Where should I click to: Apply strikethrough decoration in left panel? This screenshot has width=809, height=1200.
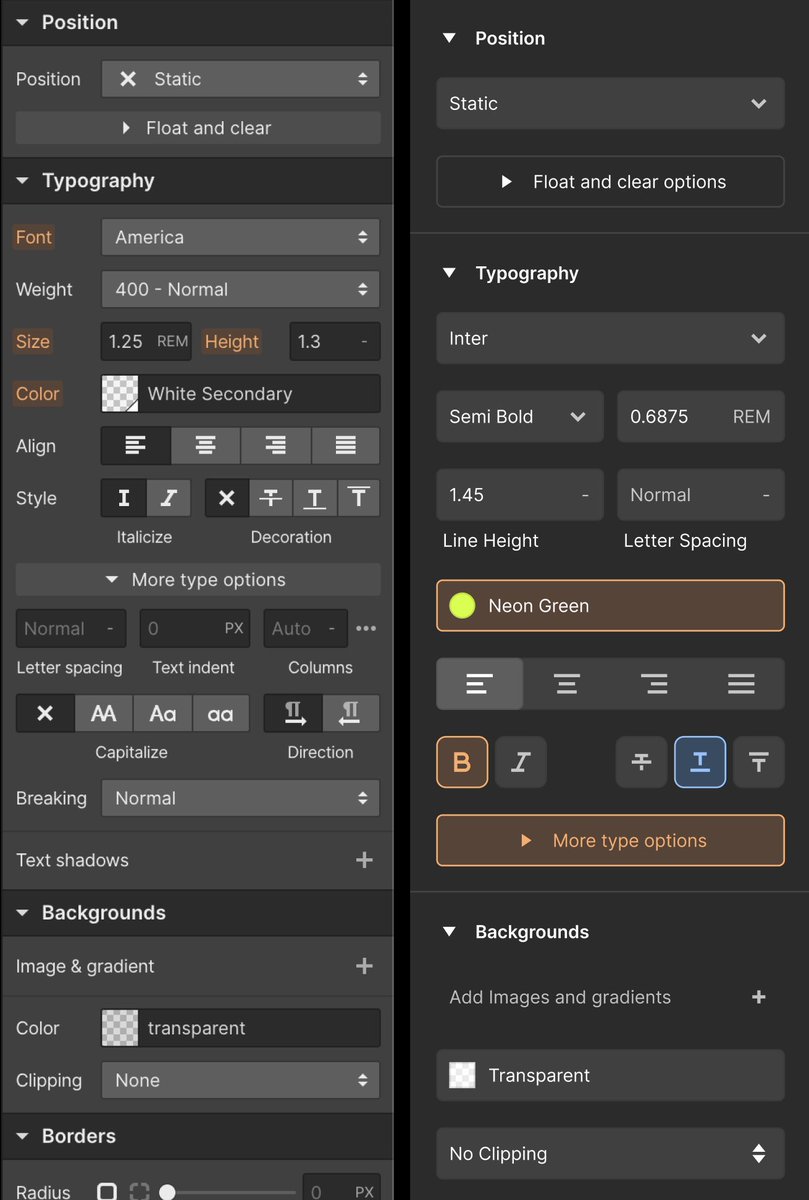pos(271,498)
